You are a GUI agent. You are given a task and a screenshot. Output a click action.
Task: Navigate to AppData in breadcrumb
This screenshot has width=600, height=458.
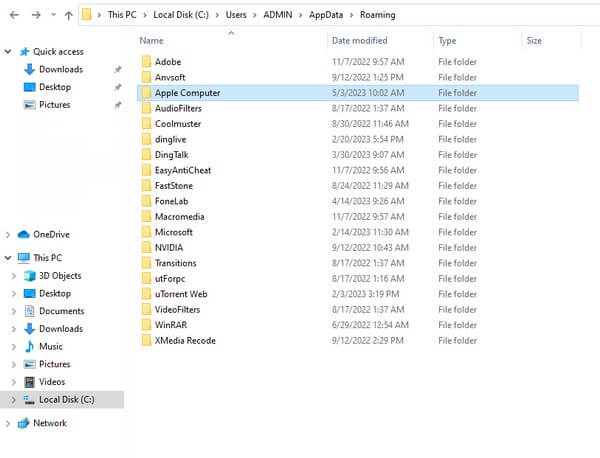pos(326,15)
